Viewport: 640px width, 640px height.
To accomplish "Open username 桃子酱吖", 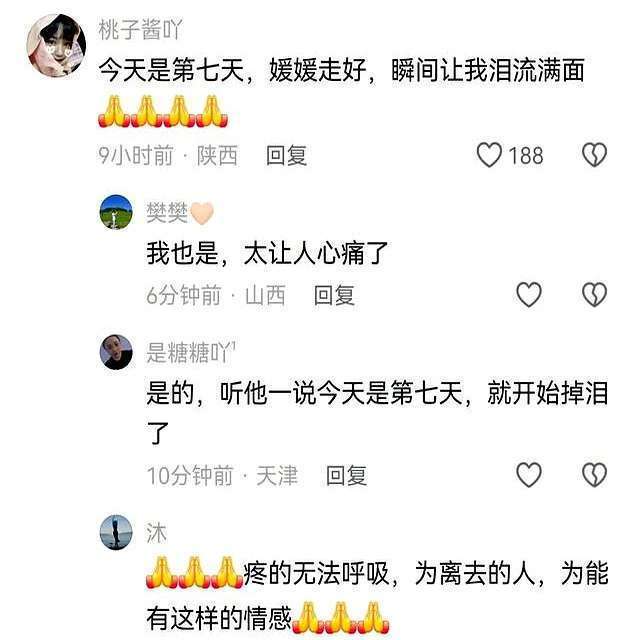I will pos(140,29).
